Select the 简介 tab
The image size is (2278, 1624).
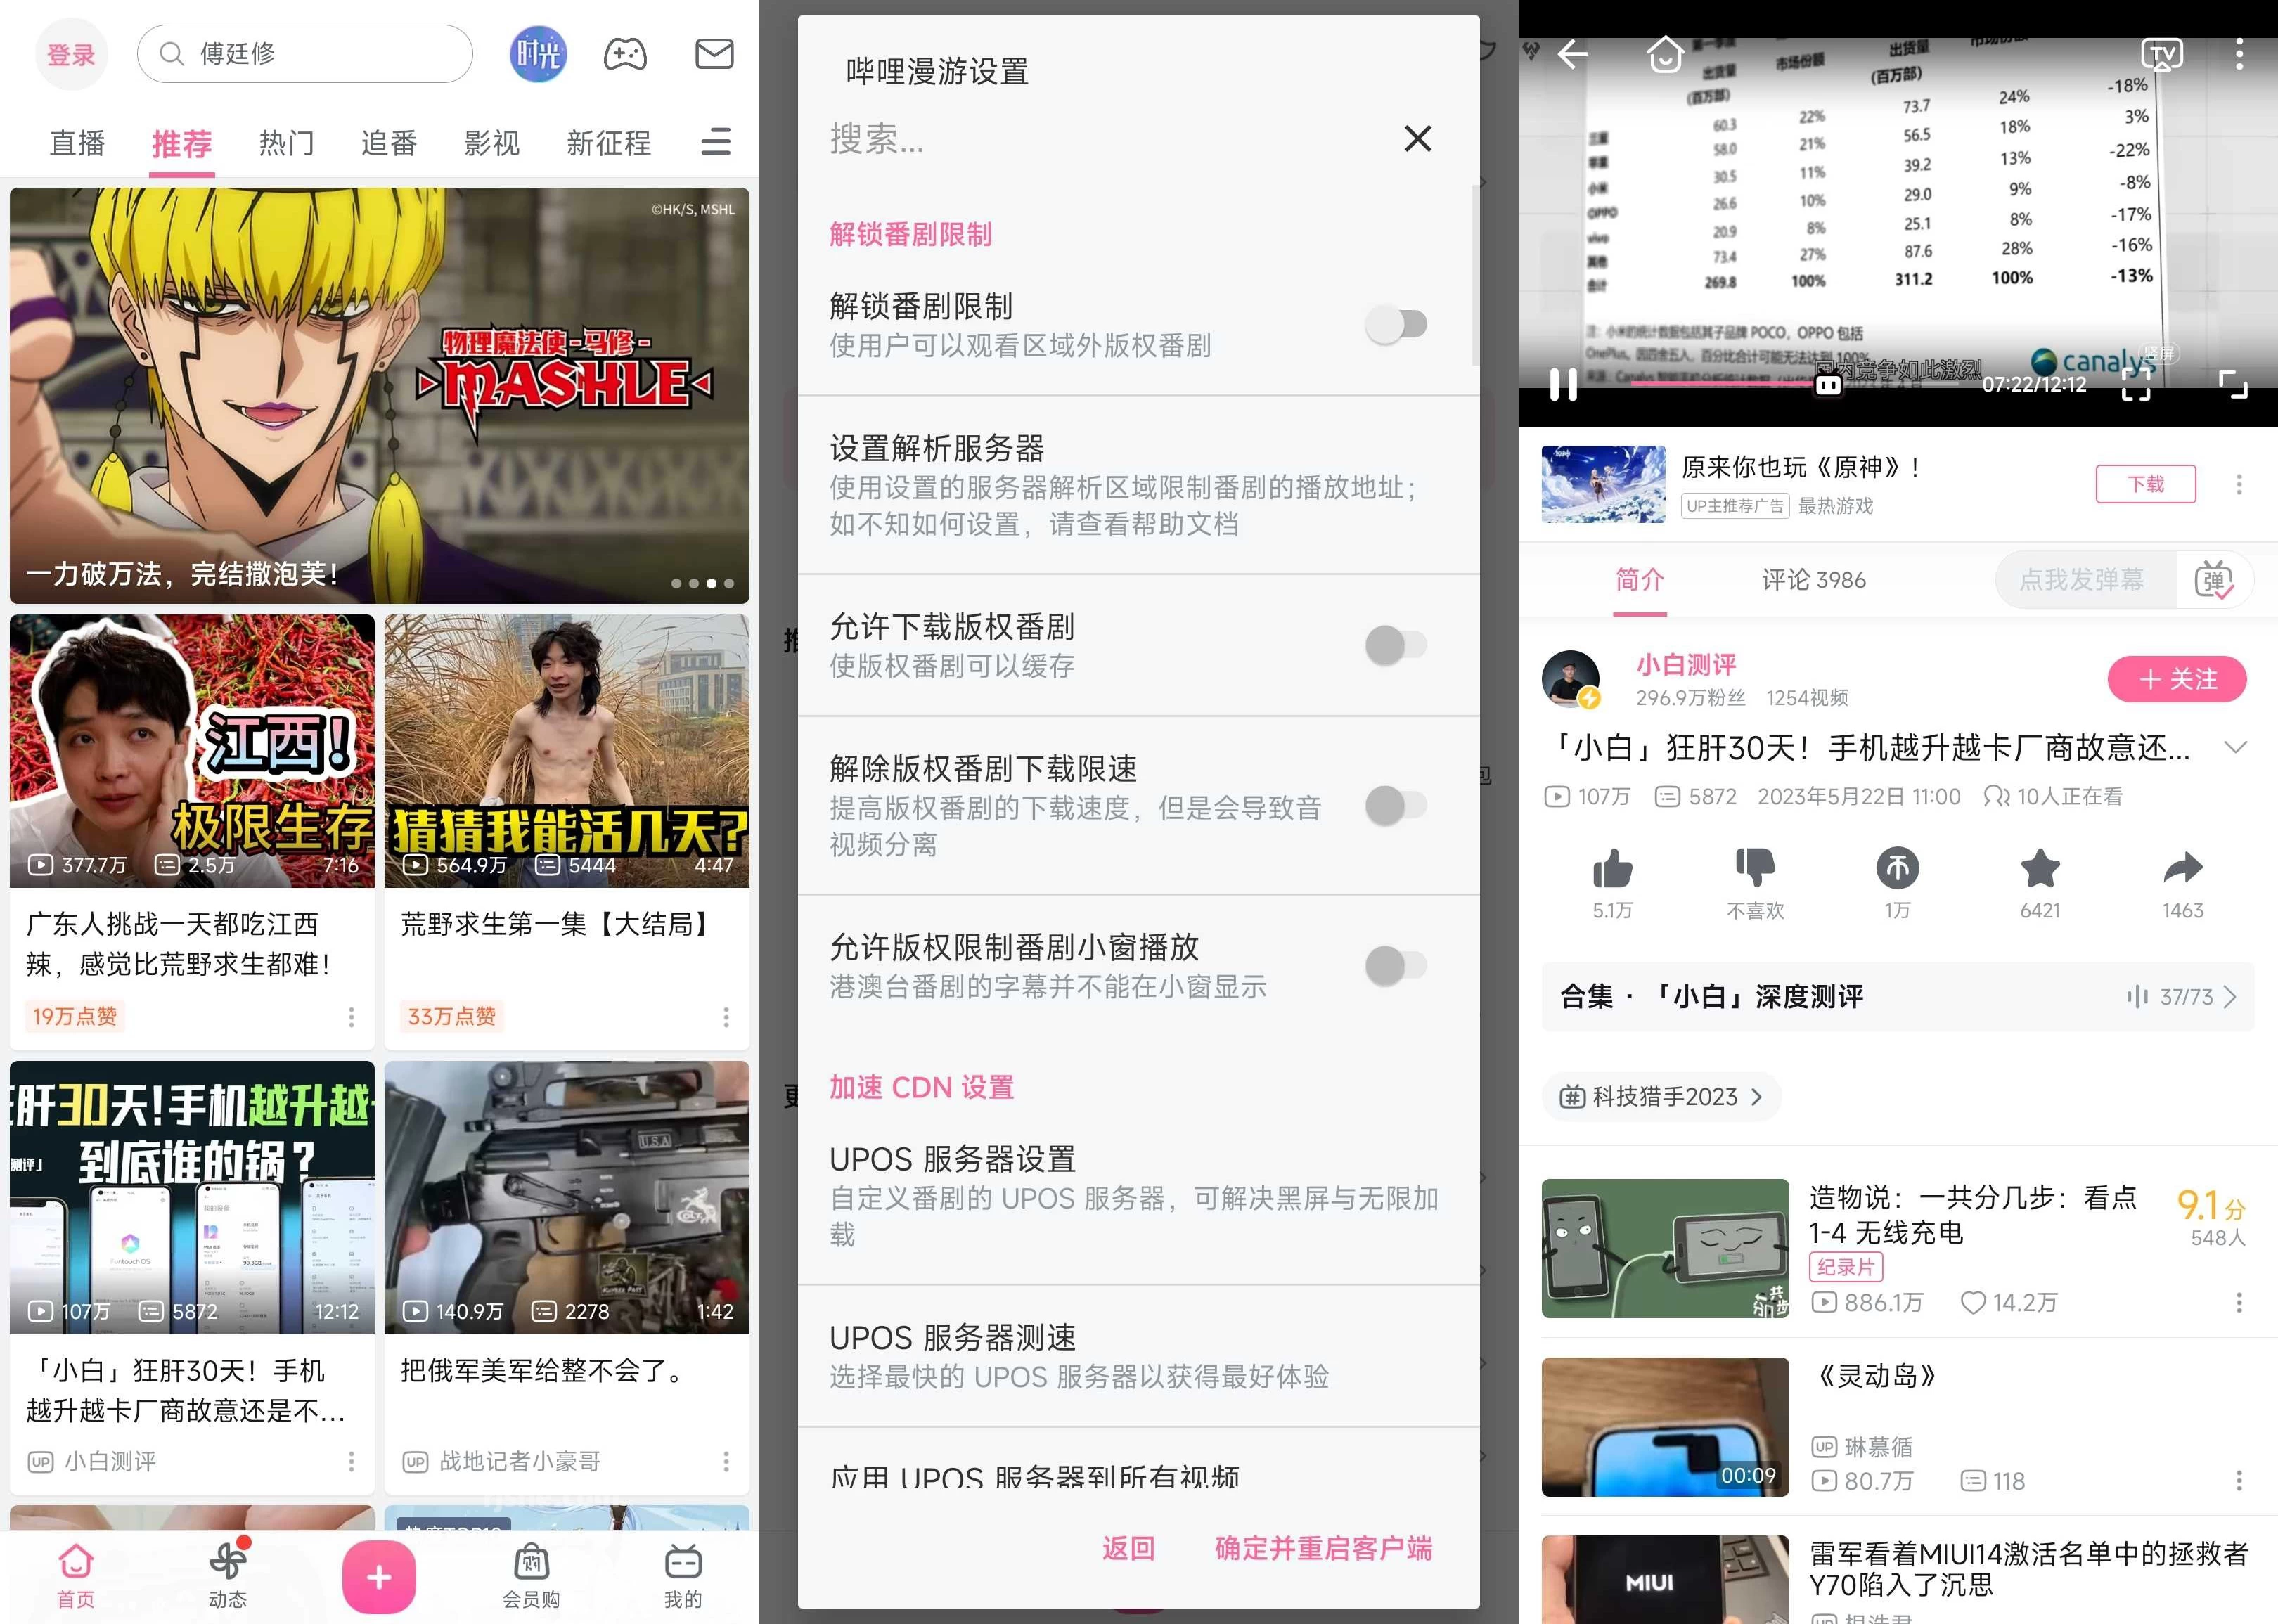[x=1640, y=580]
